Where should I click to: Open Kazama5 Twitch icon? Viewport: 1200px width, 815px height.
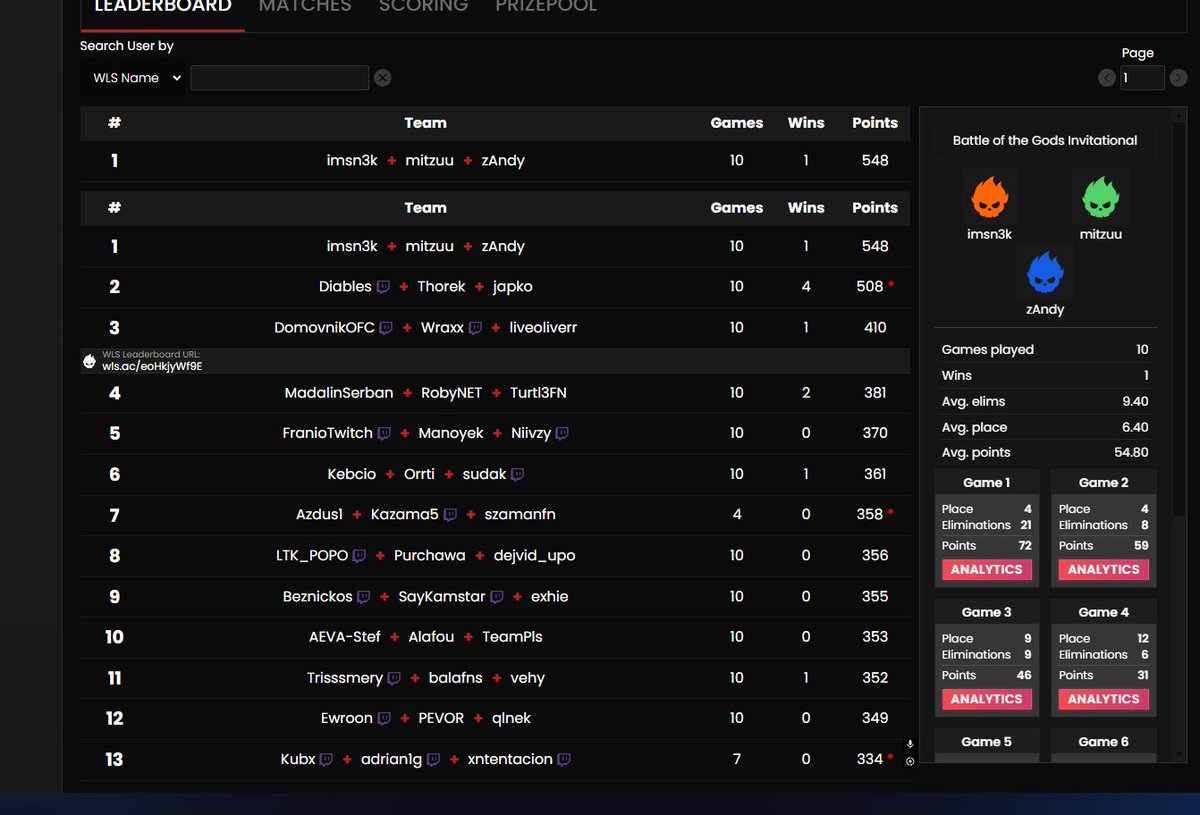(x=450, y=515)
